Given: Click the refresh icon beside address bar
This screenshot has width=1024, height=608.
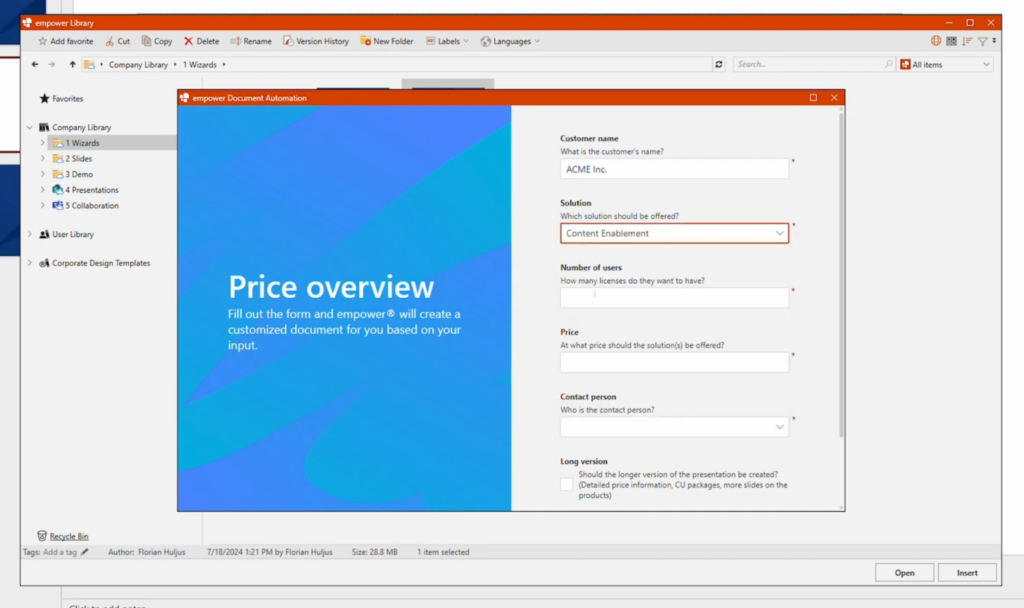Looking at the screenshot, I should tap(718, 64).
